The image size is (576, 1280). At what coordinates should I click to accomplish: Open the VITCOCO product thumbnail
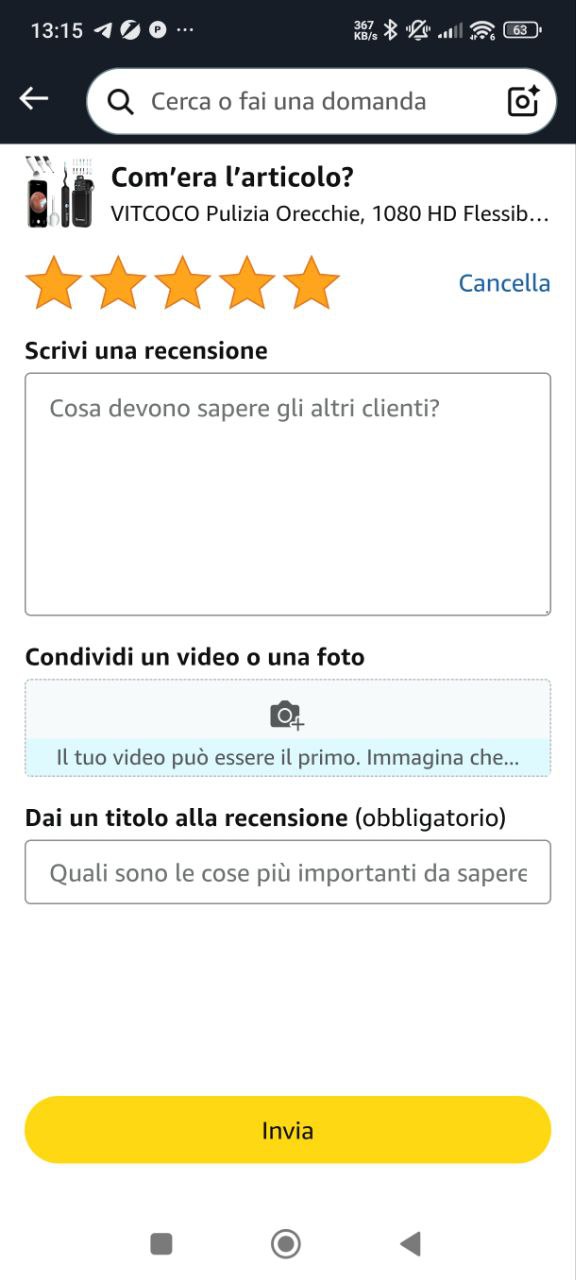pos(60,192)
